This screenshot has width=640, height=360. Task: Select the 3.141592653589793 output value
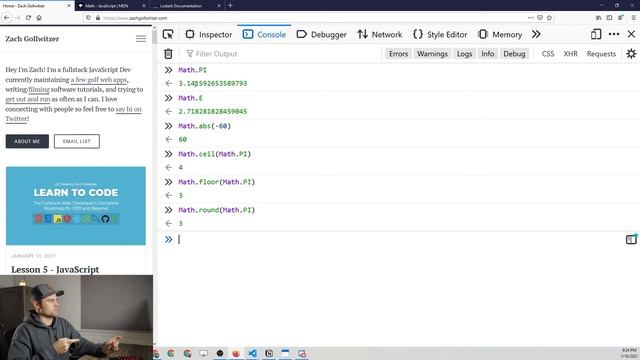(x=213, y=83)
